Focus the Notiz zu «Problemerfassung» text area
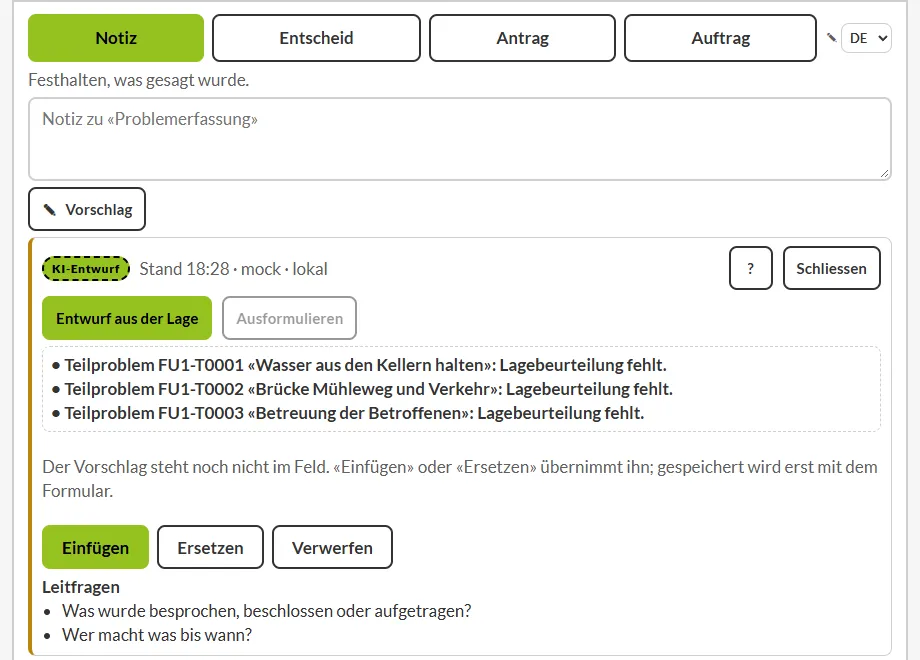920x660 pixels. coord(460,139)
